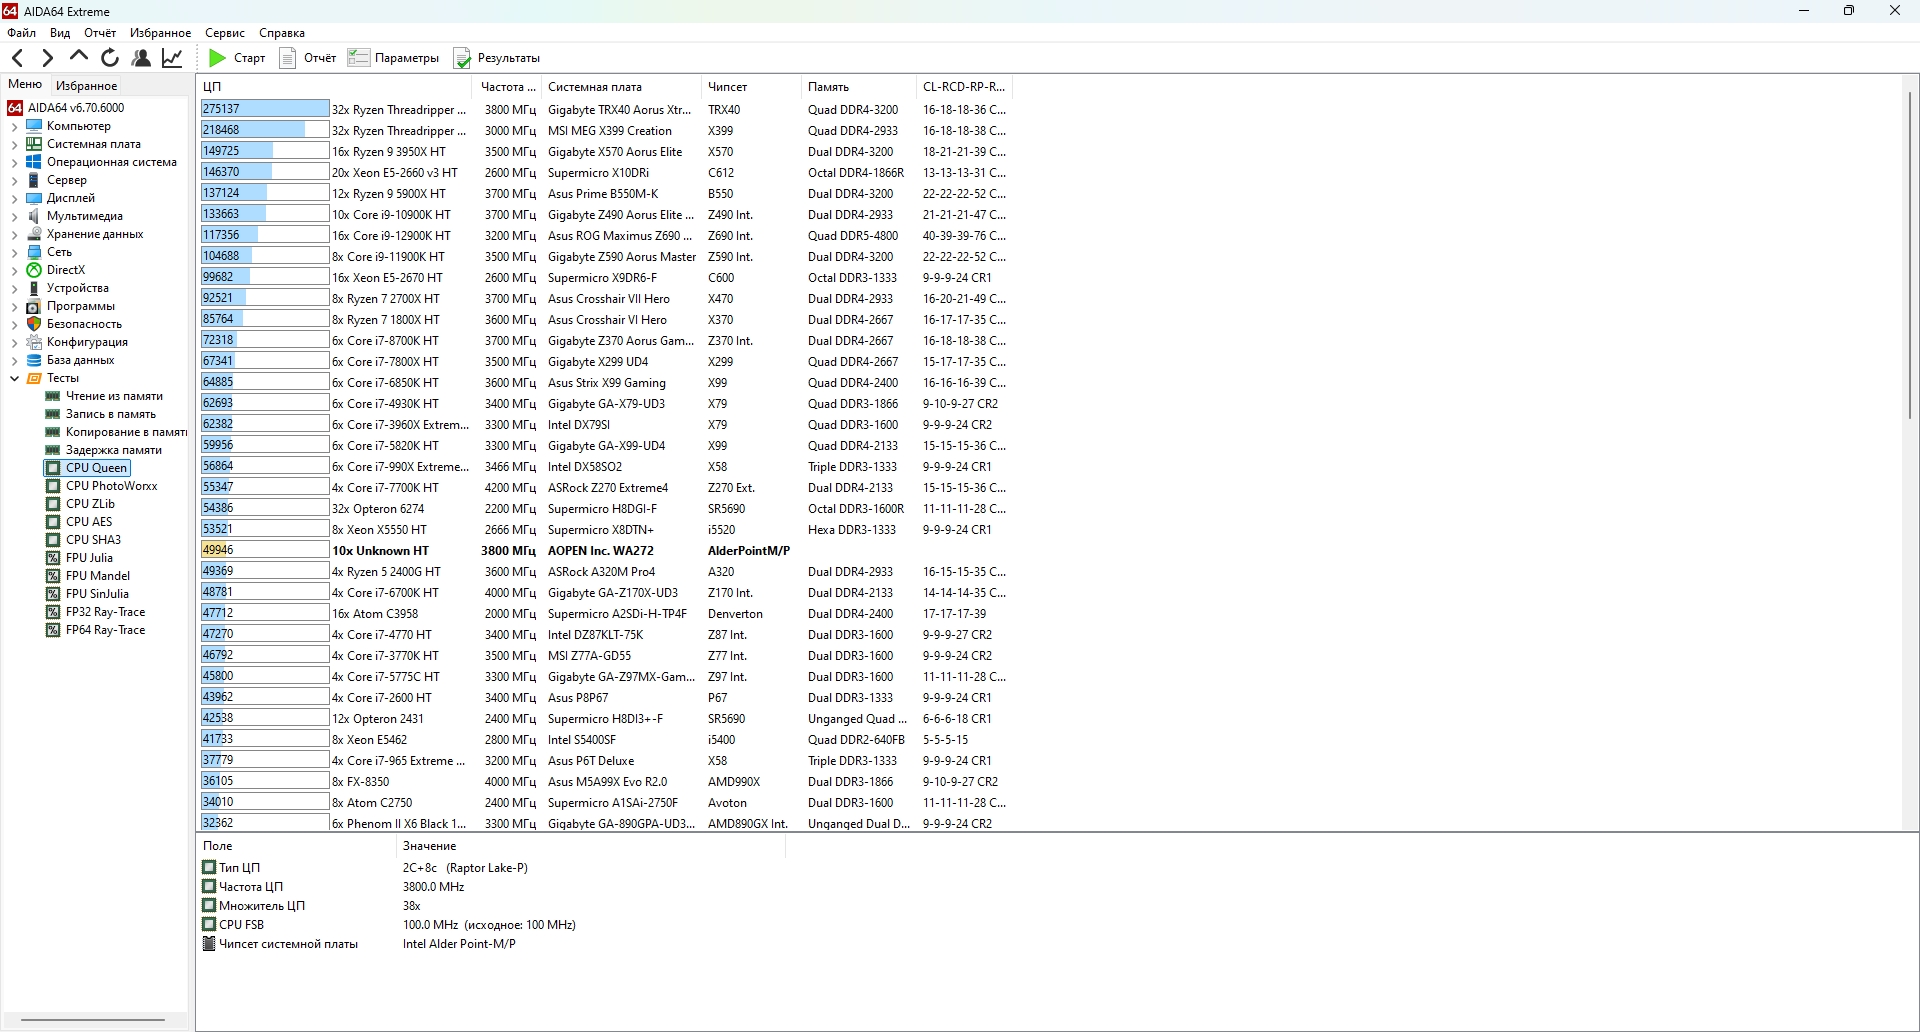Select the CPU PhotoWorxx benchmark

(x=112, y=486)
